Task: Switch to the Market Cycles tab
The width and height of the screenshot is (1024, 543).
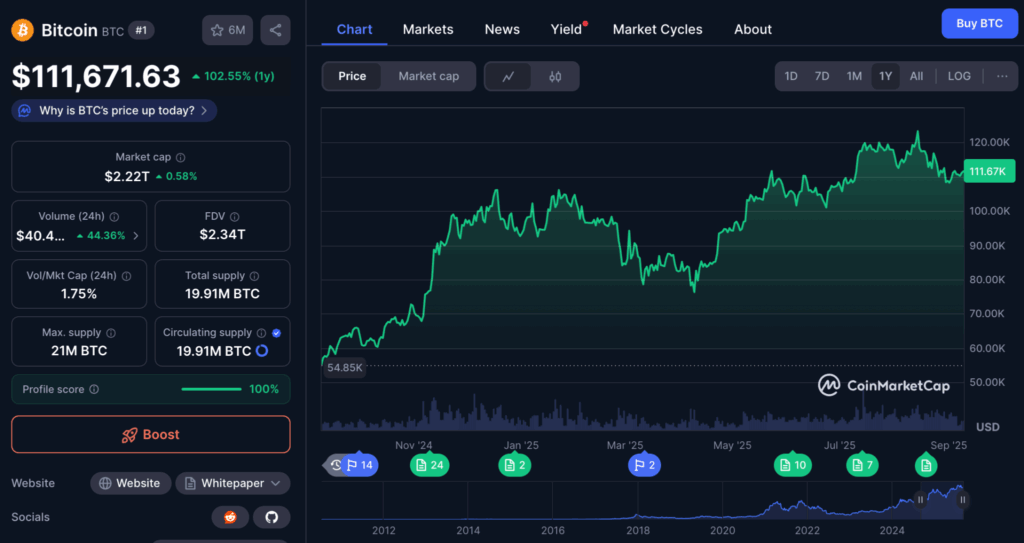Action: tap(657, 29)
